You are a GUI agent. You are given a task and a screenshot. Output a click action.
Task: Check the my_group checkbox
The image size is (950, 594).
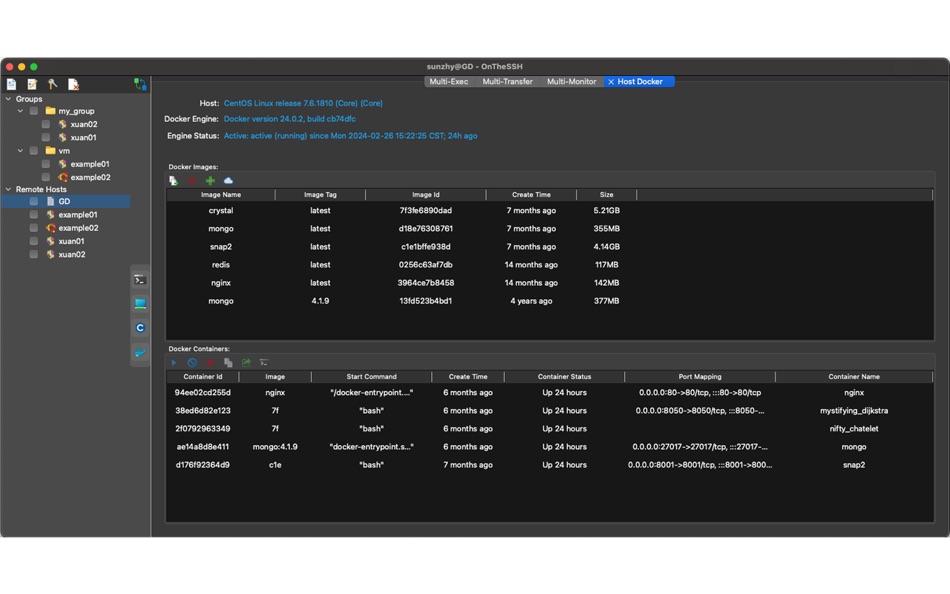pos(34,111)
